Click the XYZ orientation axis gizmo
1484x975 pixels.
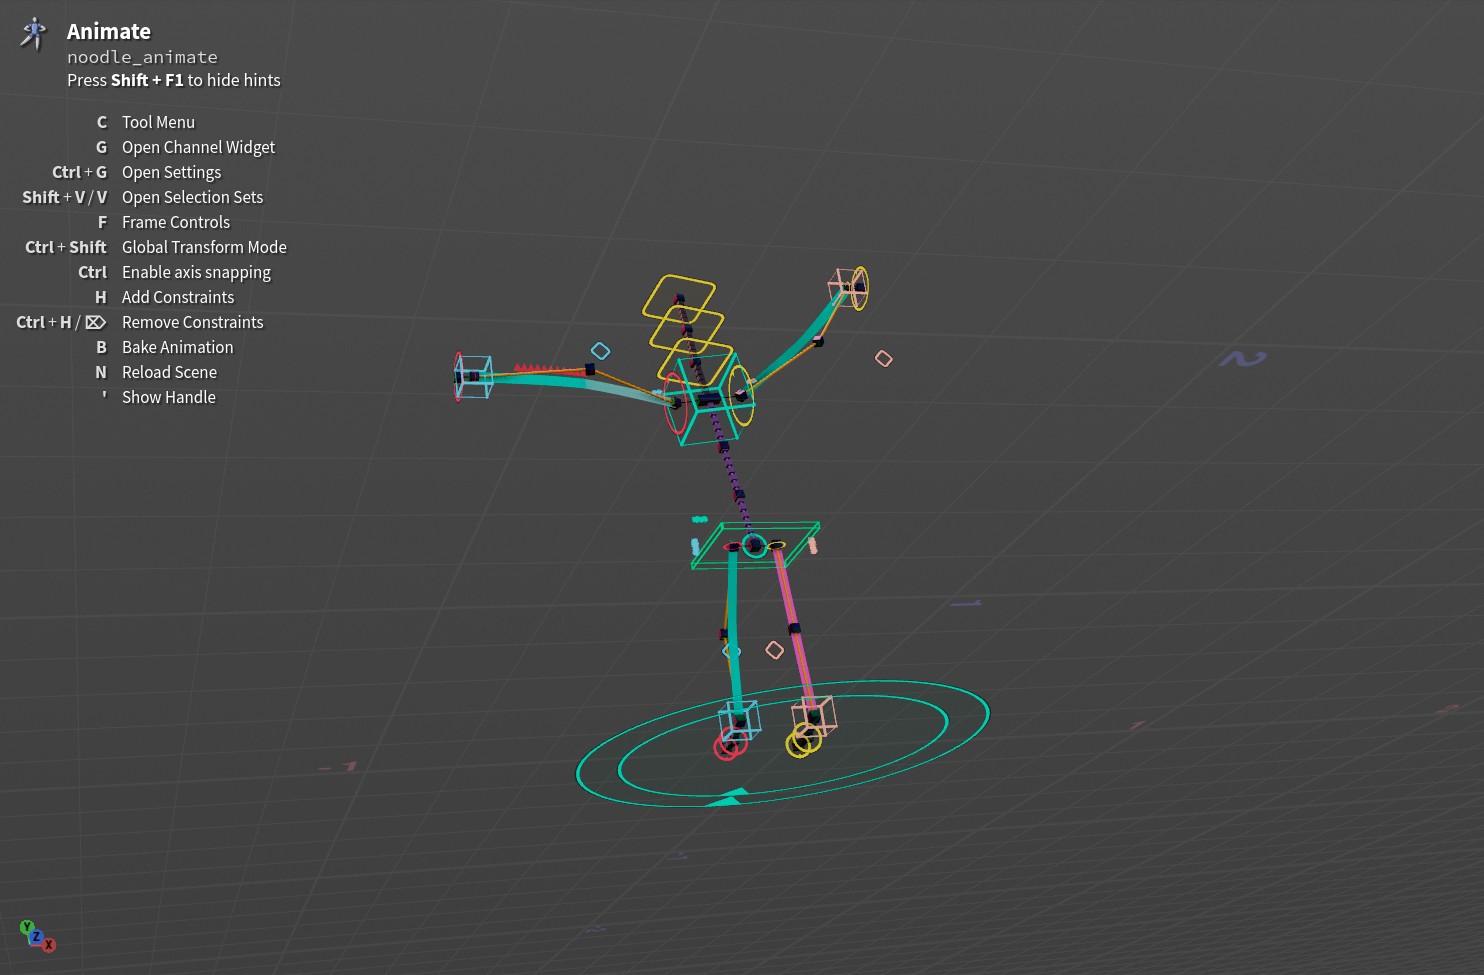point(37,935)
